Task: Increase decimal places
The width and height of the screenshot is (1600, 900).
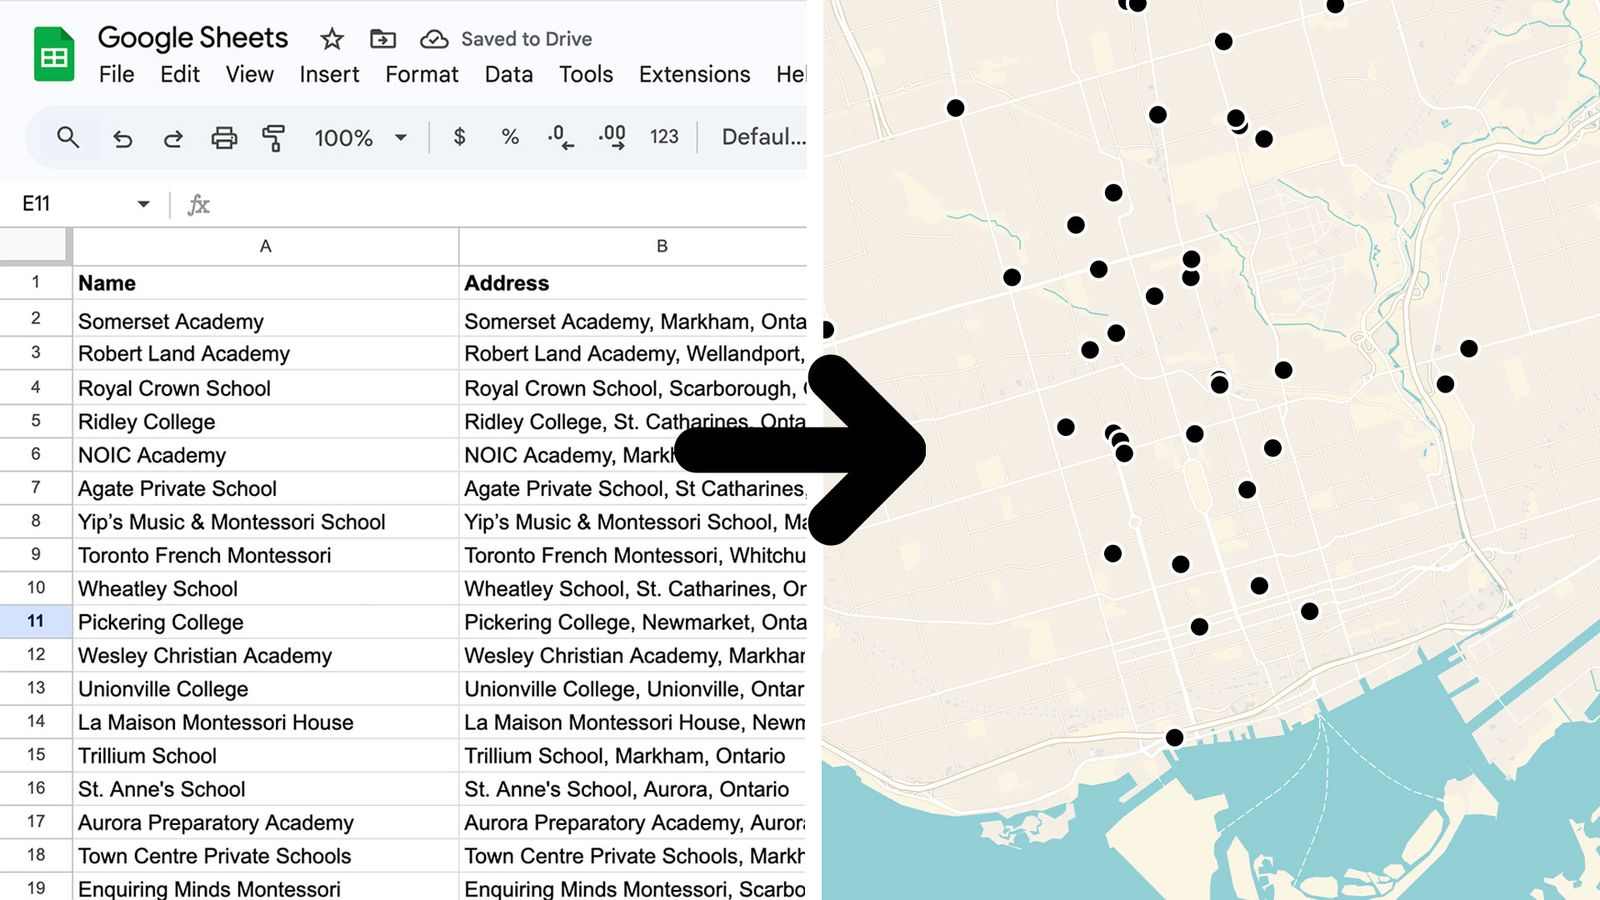Action: [611, 138]
